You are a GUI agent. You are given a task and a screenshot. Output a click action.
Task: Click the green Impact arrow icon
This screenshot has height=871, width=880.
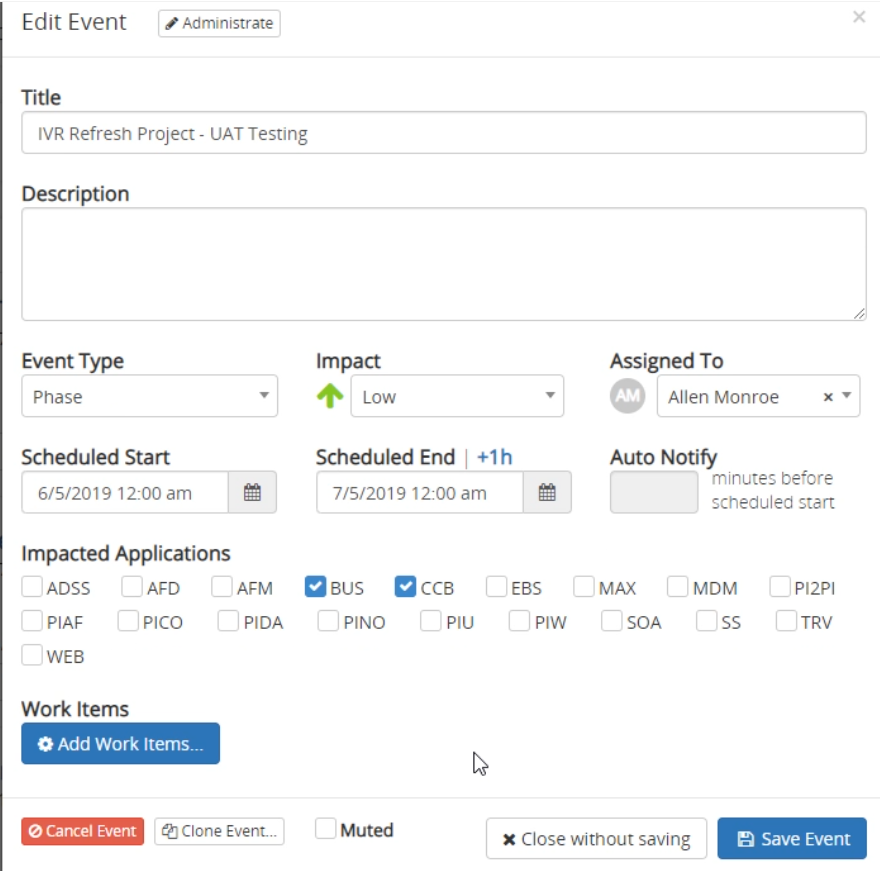(330, 396)
